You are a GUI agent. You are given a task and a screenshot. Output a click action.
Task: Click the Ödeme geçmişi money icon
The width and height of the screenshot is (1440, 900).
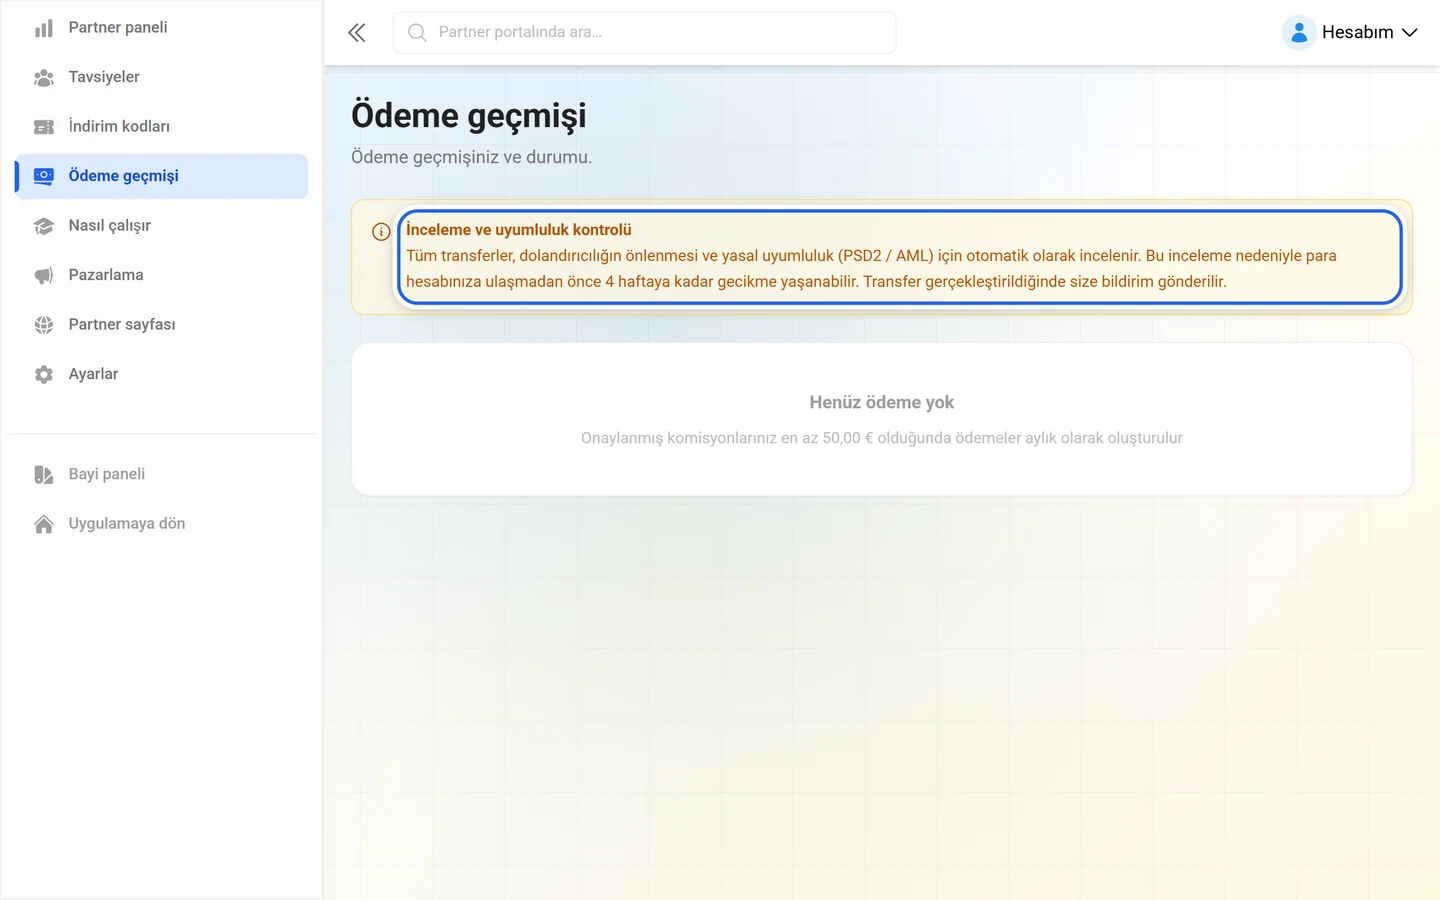pyautogui.click(x=44, y=176)
